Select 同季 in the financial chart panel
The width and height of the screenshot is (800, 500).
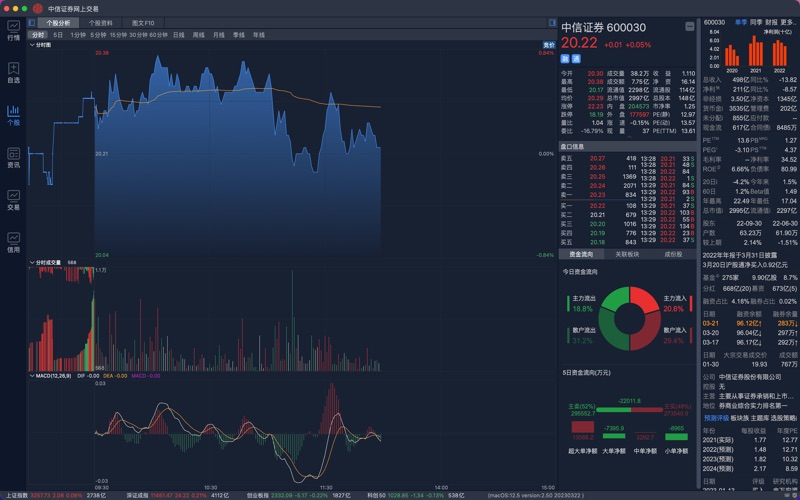755,21
